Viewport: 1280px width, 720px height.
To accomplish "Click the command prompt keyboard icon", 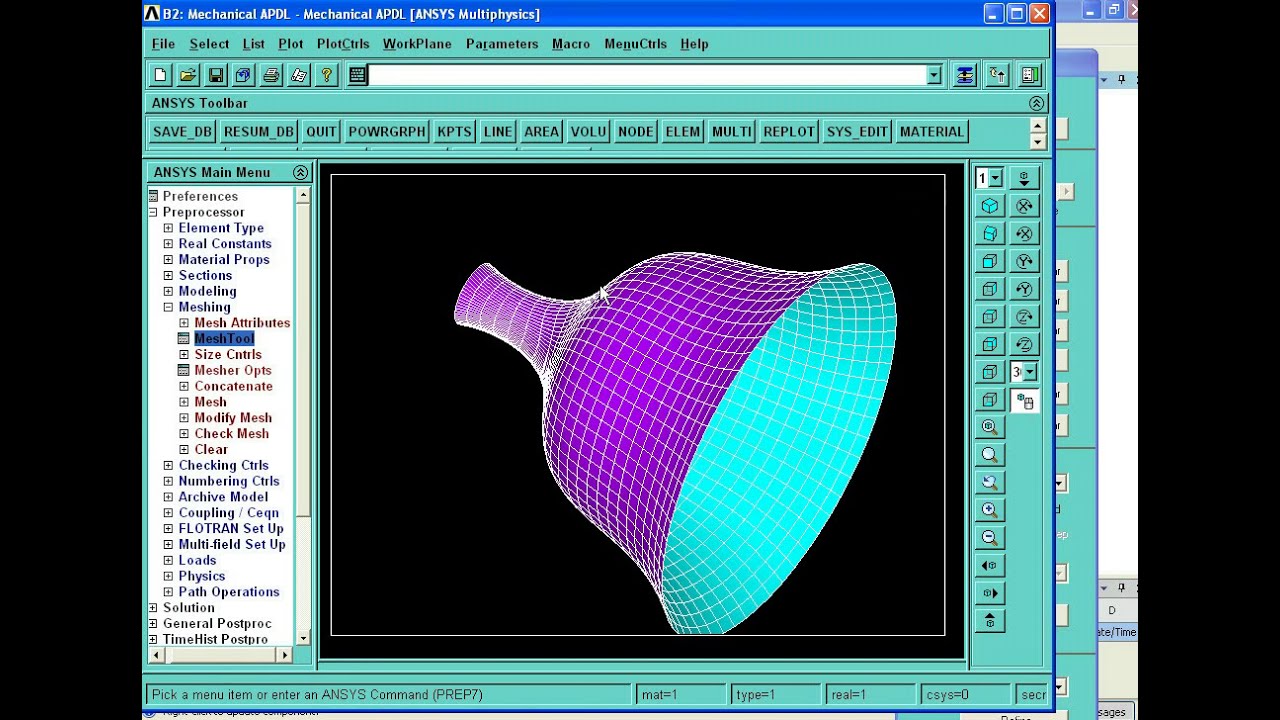I will 357,75.
